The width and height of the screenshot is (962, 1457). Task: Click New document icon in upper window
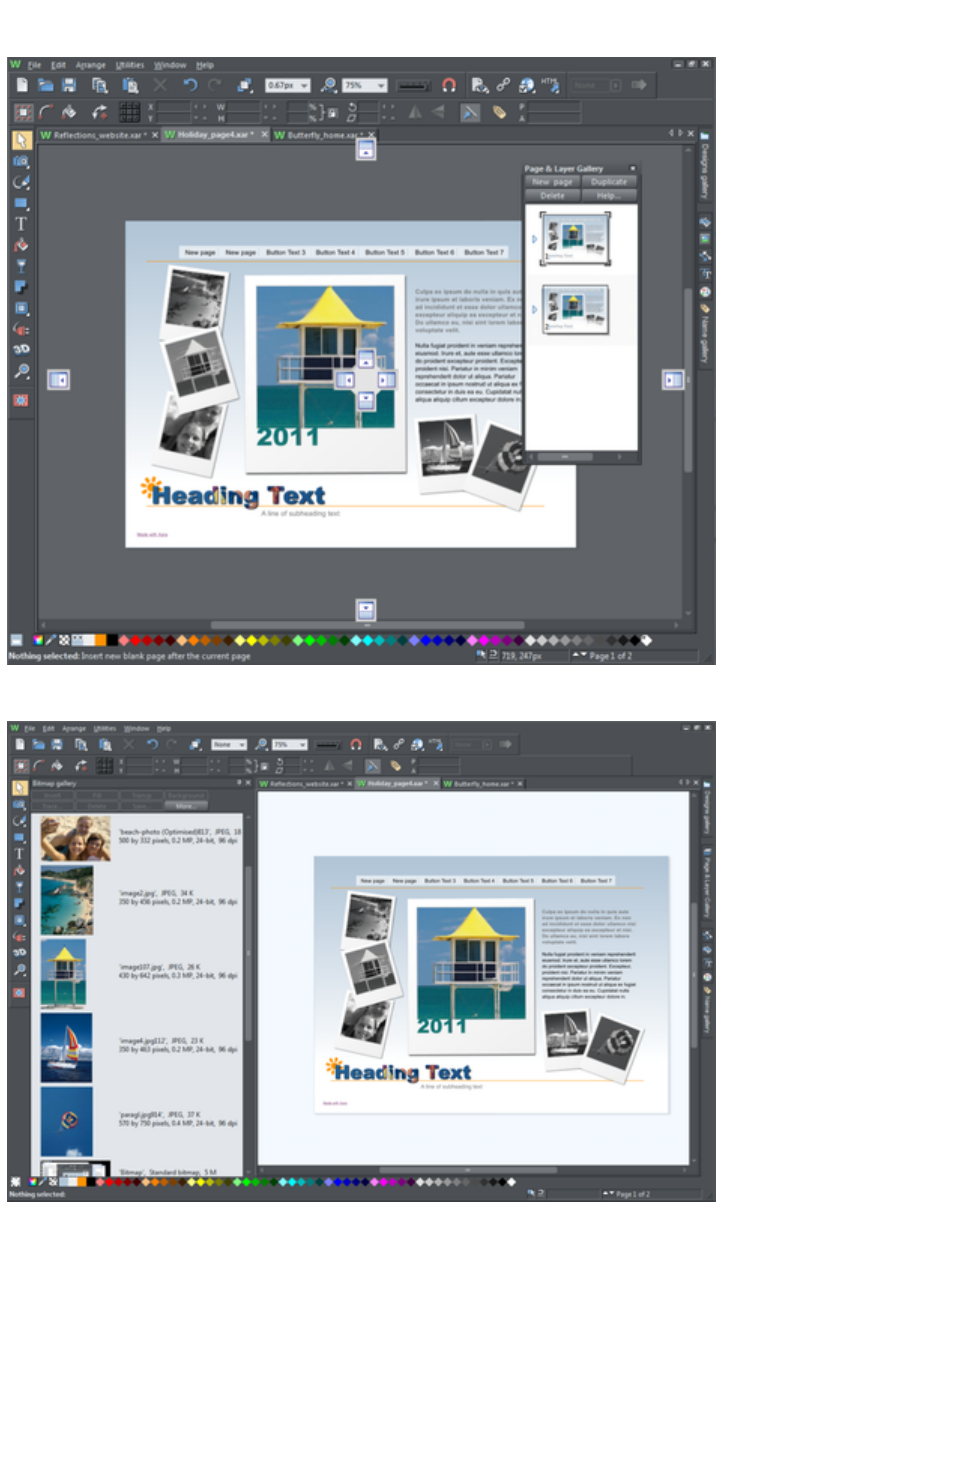pyautogui.click(x=22, y=85)
